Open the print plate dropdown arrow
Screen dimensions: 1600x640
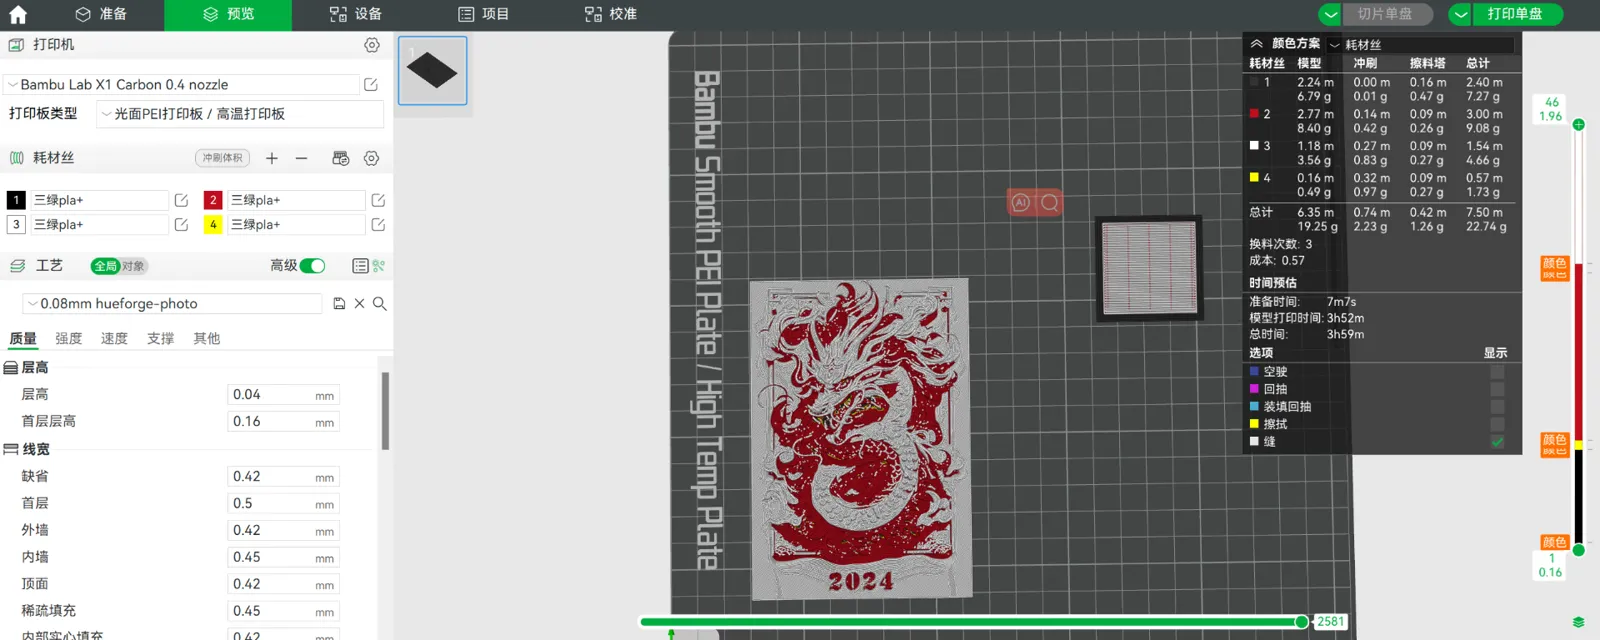[1460, 14]
